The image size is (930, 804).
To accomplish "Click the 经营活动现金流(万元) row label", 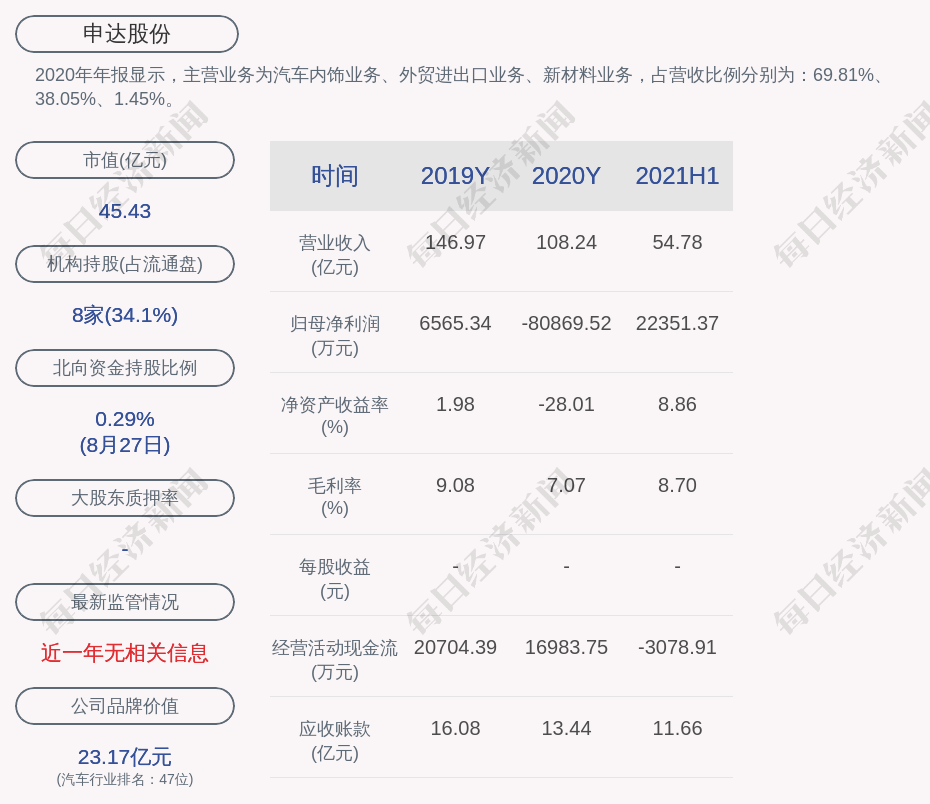I will point(335,660).
